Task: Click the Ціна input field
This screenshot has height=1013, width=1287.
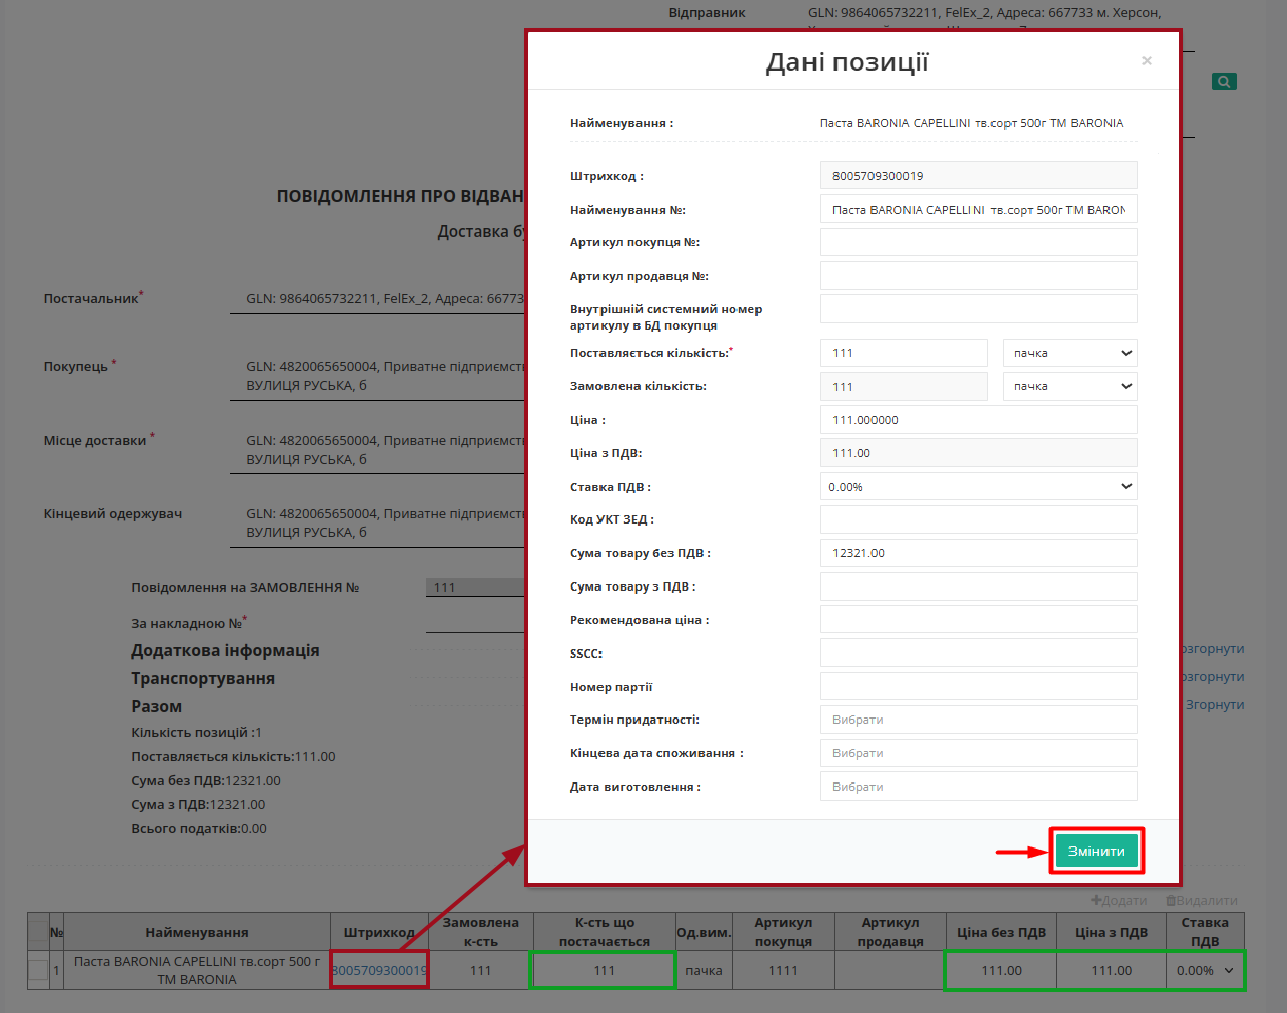Action: click(978, 420)
